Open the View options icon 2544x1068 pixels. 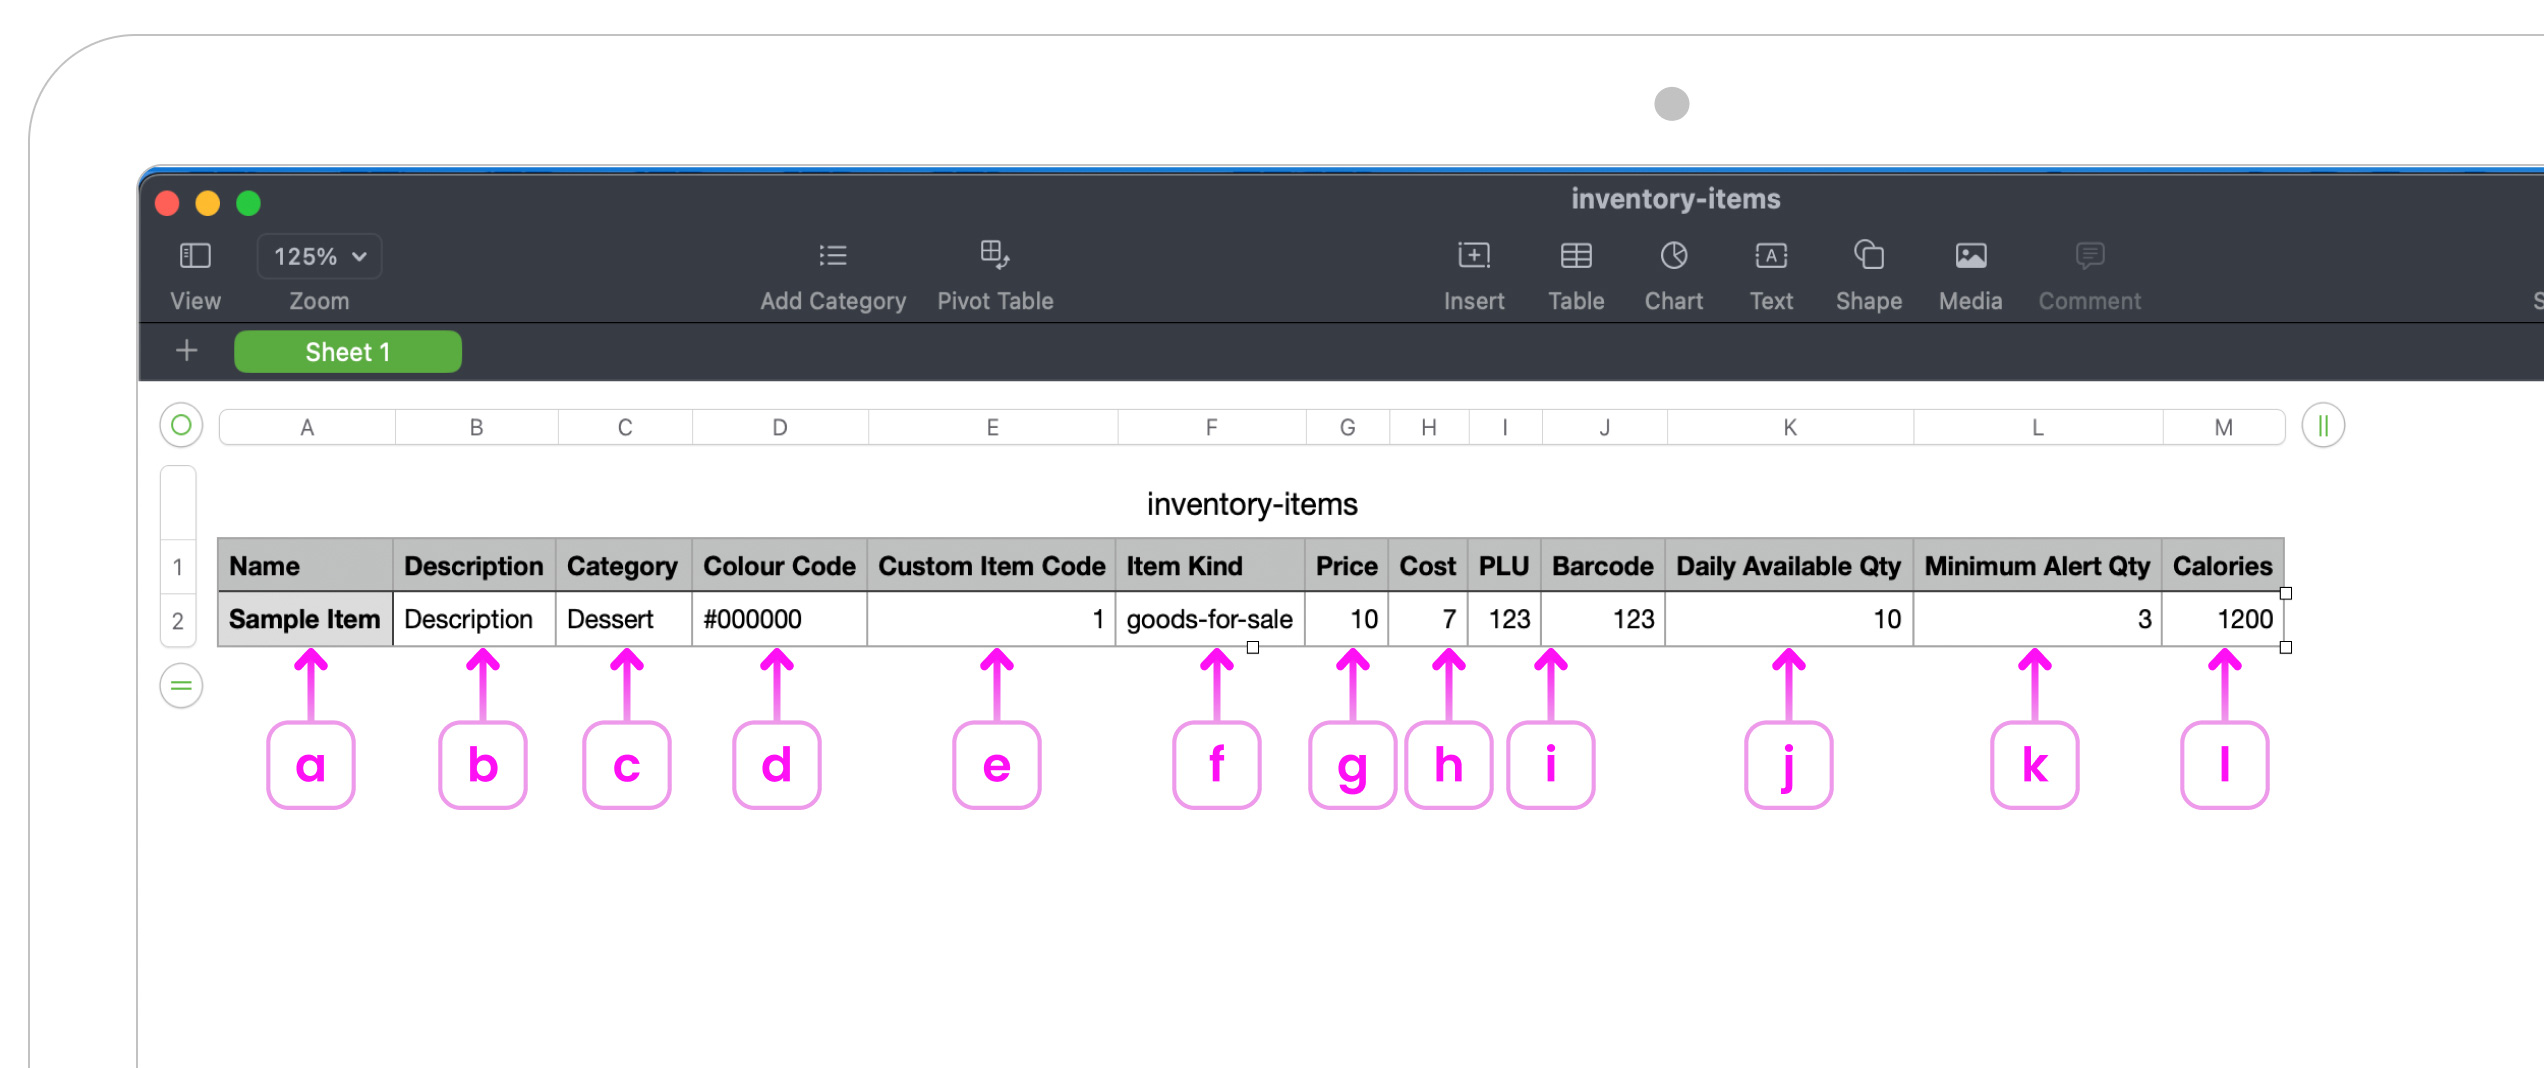pyautogui.click(x=194, y=256)
